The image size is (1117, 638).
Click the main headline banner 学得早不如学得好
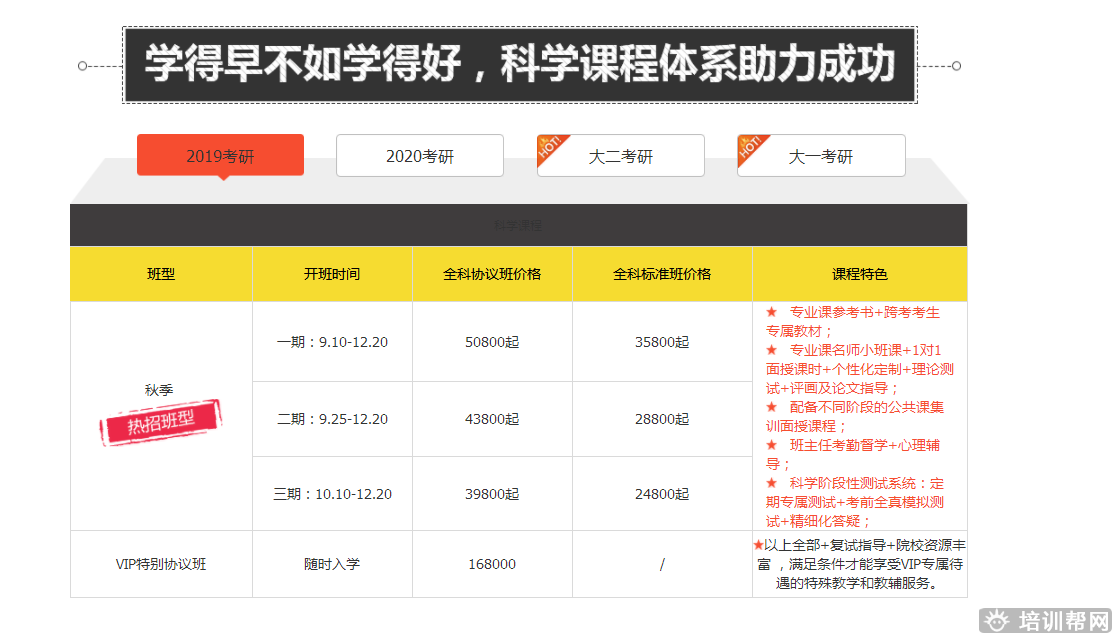coord(518,66)
